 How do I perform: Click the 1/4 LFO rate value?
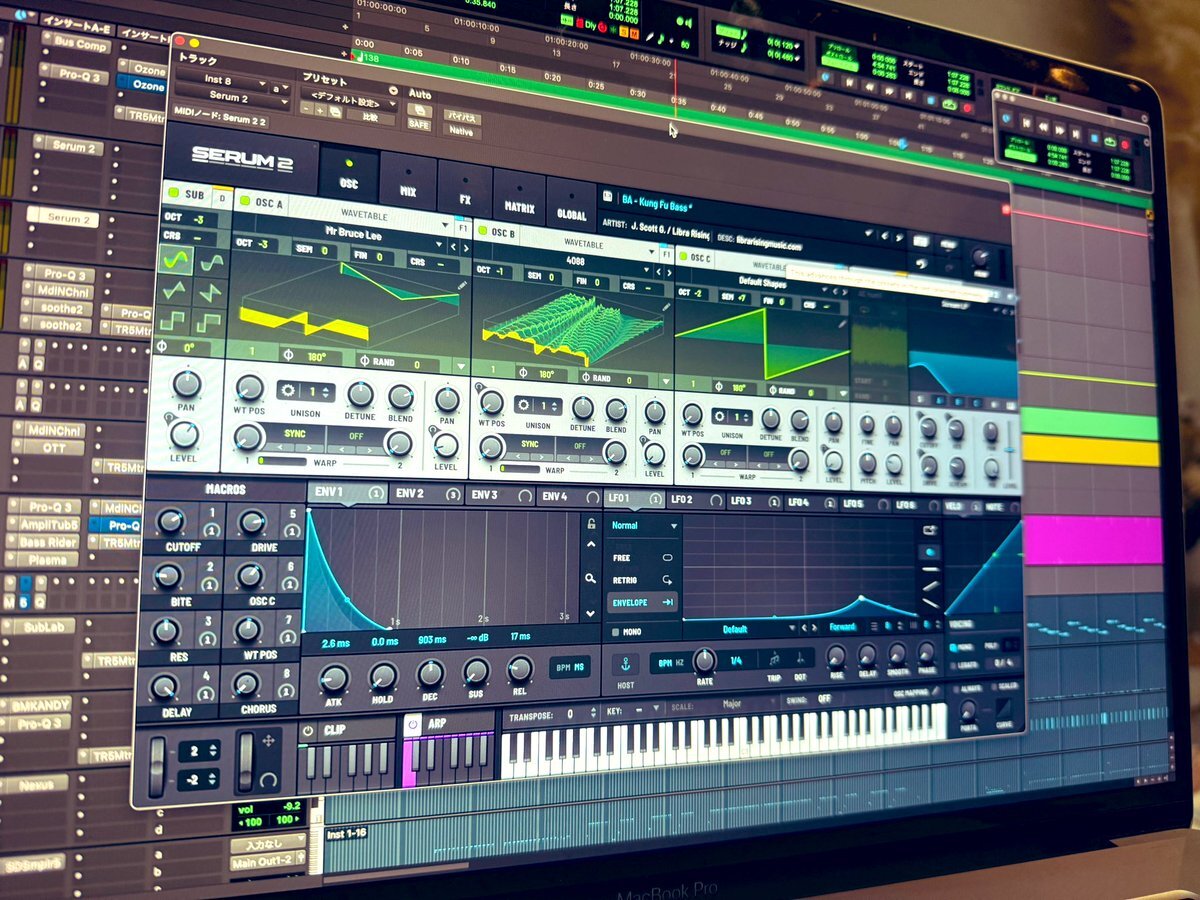click(x=735, y=660)
